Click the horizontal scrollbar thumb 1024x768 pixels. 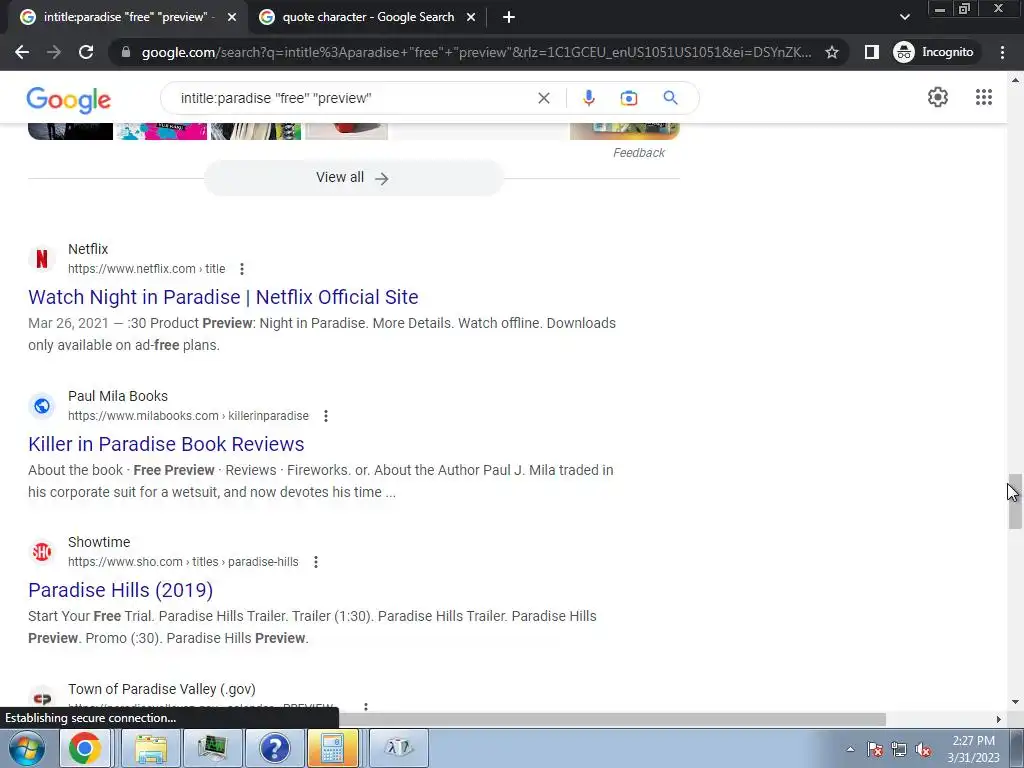[612, 719]
